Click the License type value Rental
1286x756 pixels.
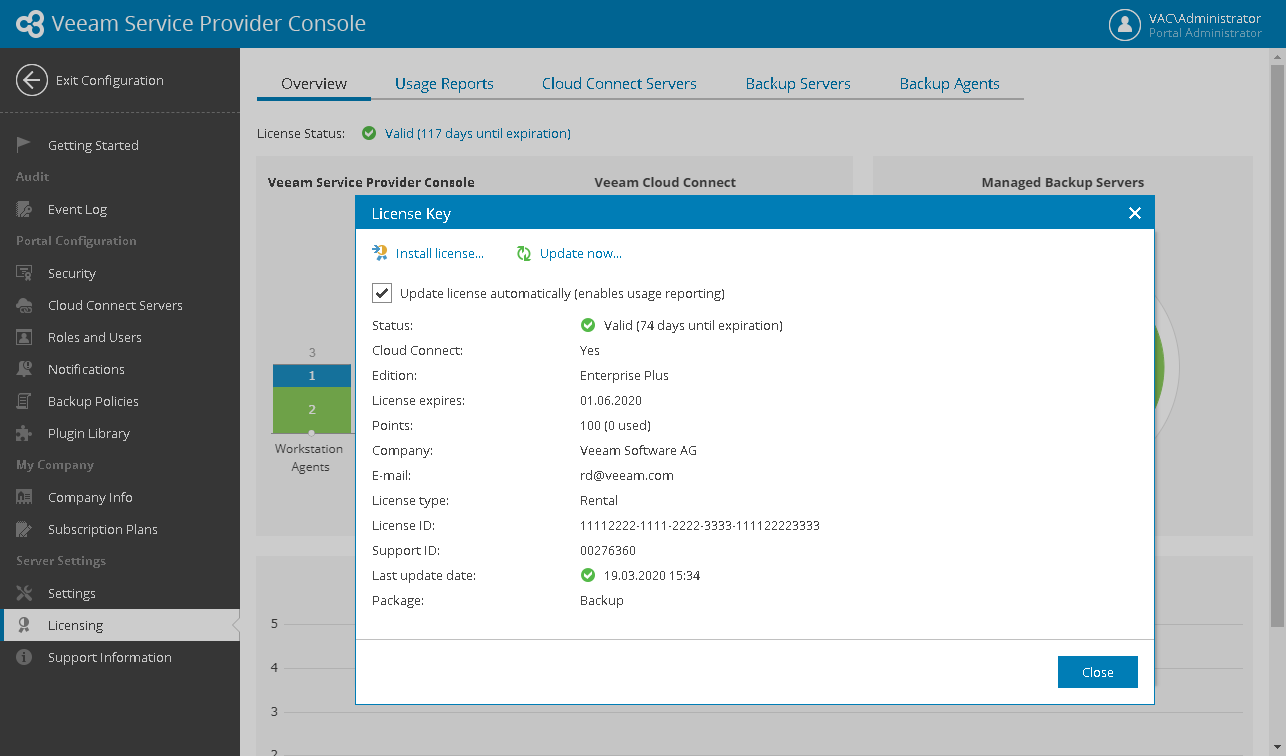tap(599, 500)
